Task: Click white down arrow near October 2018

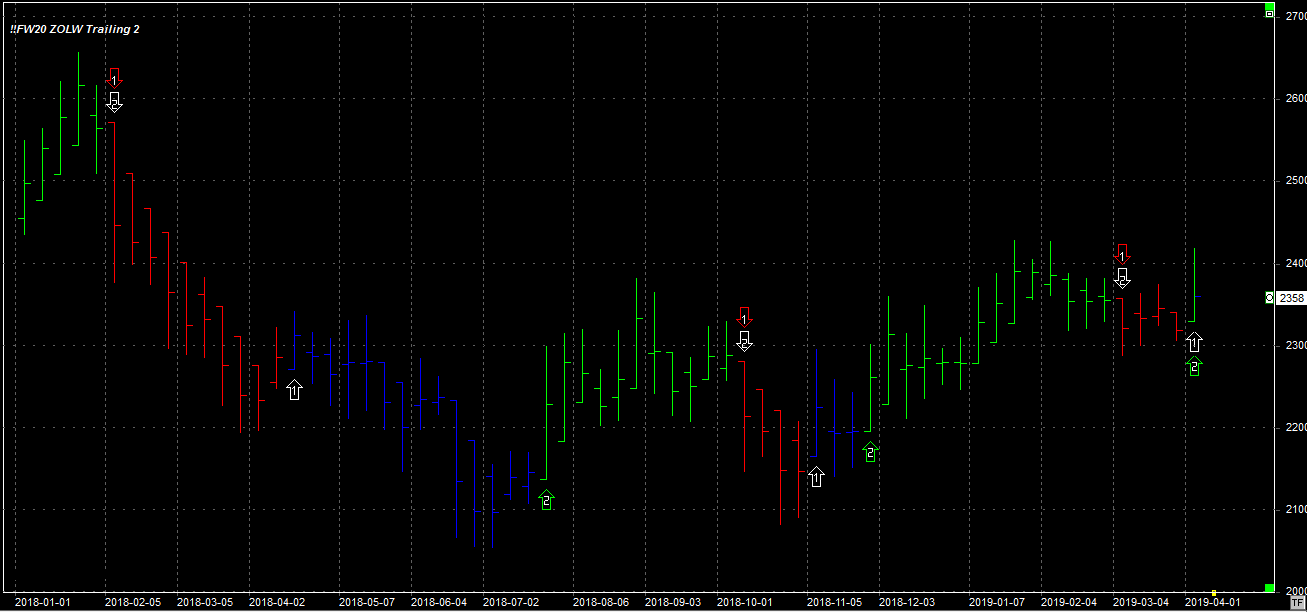Action: point(744,340)
